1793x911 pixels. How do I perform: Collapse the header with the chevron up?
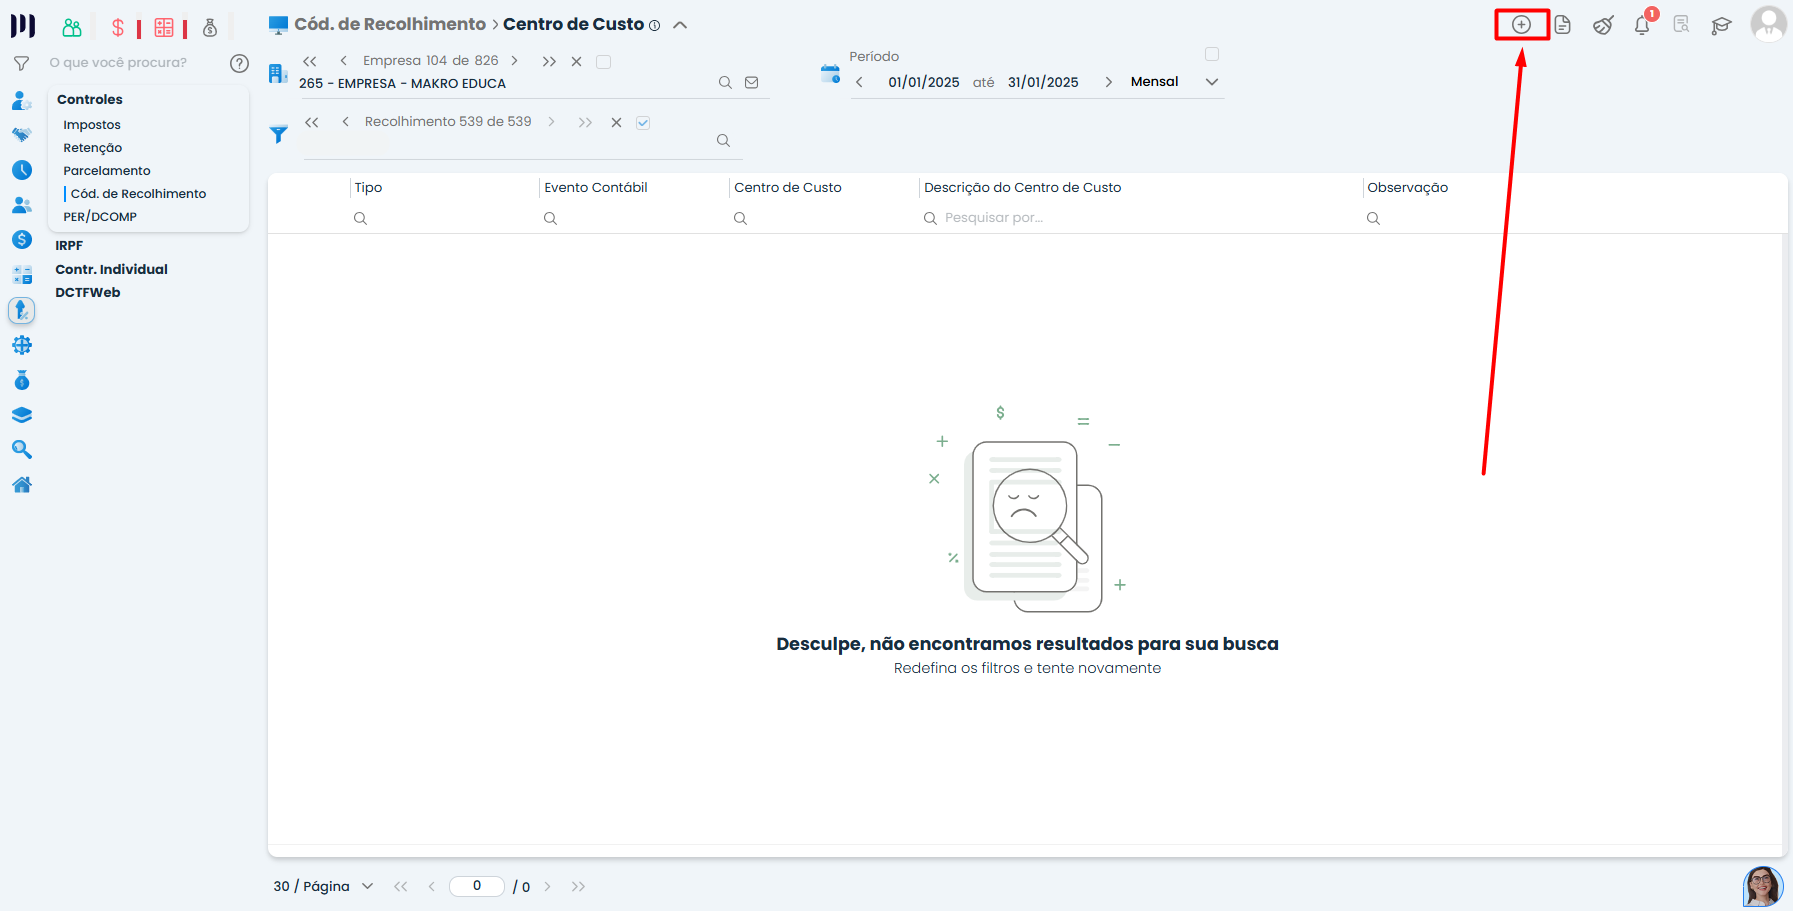point(680,25)
